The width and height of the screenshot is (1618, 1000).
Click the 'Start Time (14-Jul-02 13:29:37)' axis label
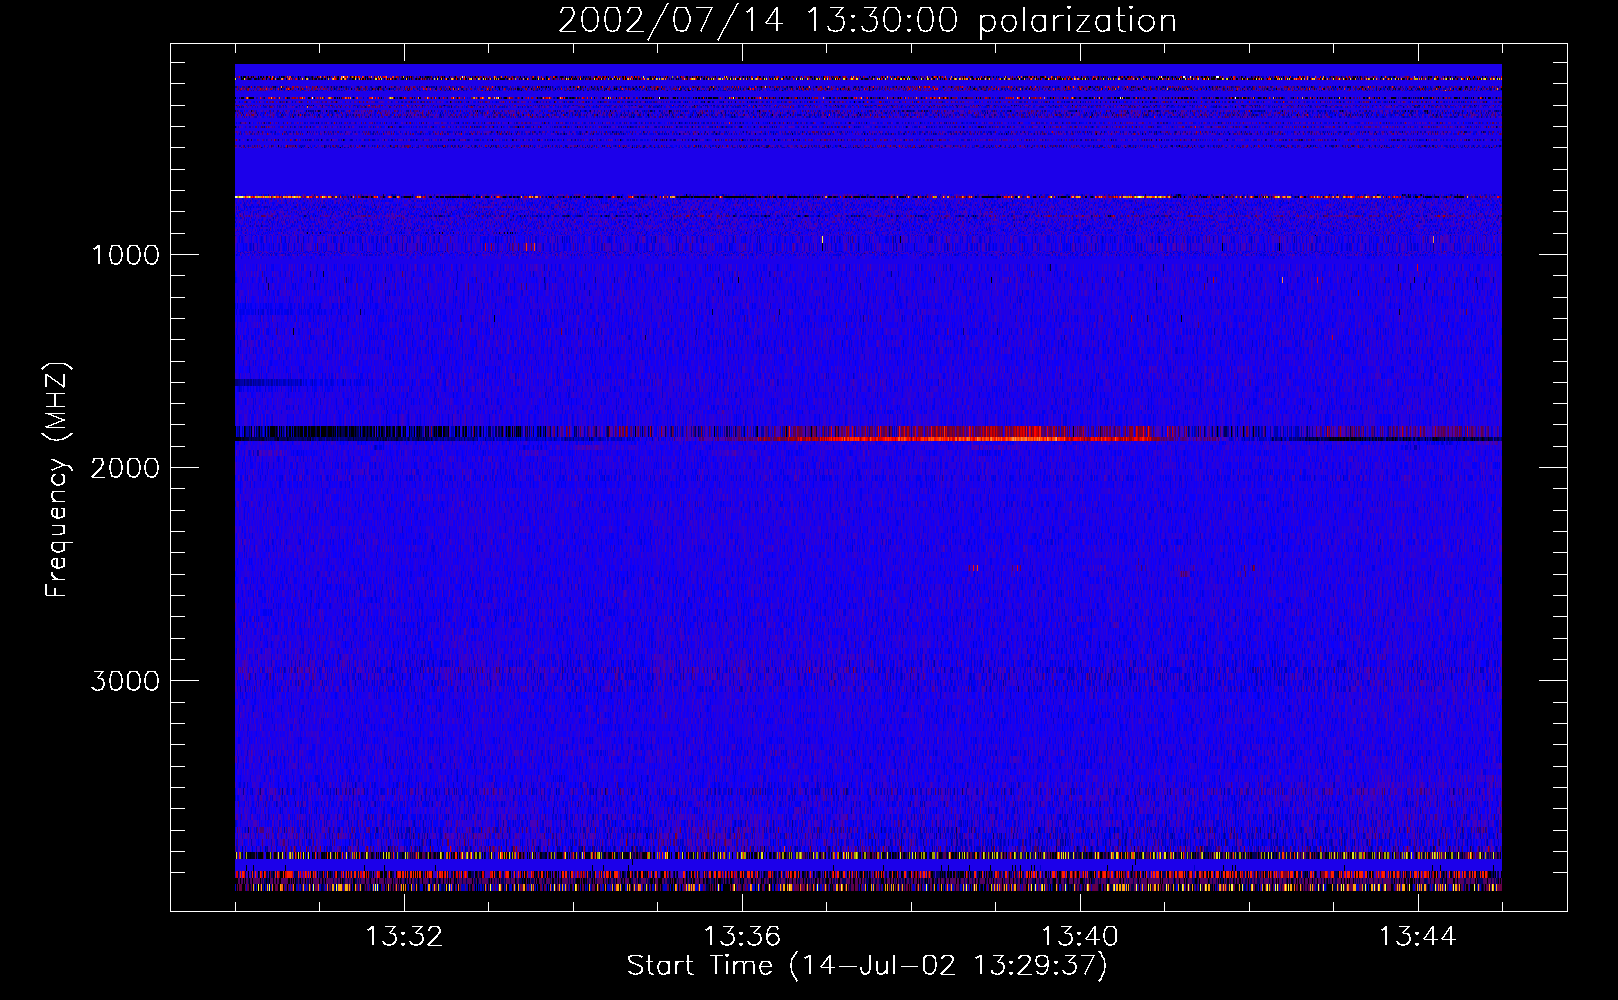tap(867, 966)
